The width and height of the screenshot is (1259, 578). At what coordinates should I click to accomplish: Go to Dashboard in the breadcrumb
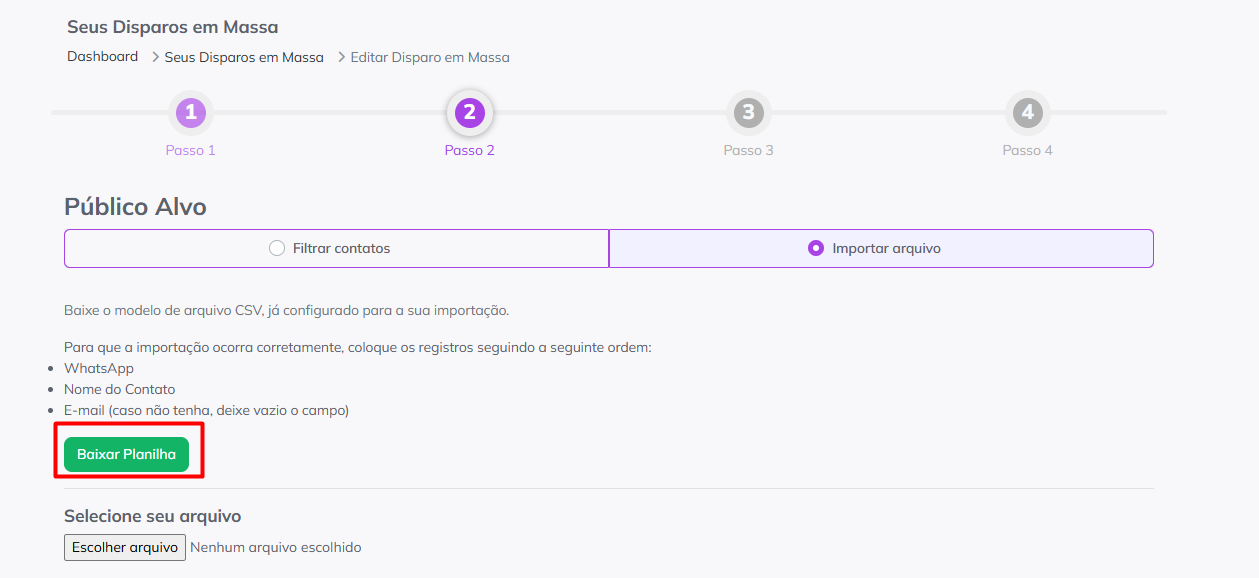pos(102,57)
